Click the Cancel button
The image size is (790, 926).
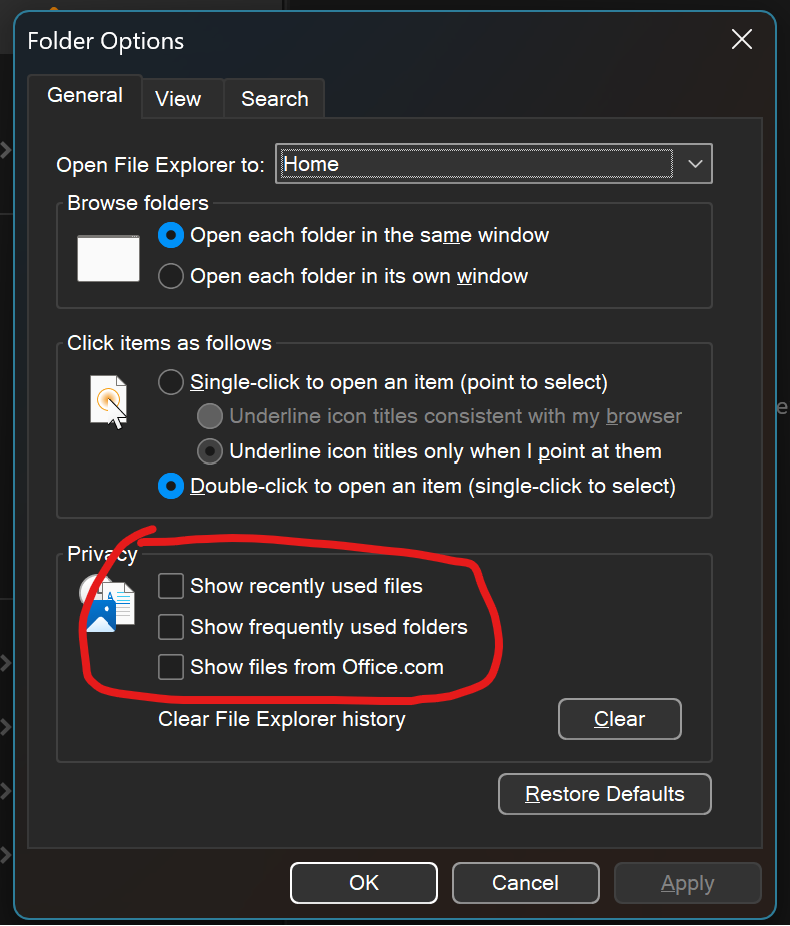coord(525,883)
